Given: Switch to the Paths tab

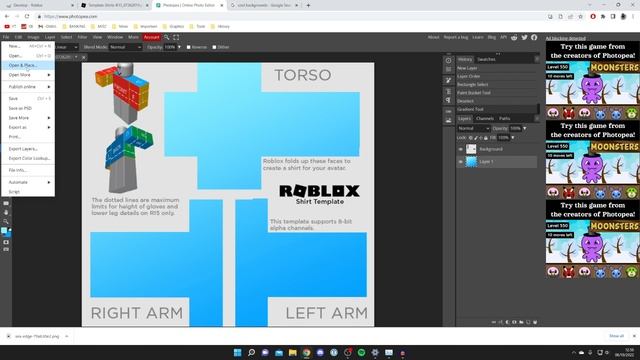Looking at the screenshot, I should click(504, 118).
